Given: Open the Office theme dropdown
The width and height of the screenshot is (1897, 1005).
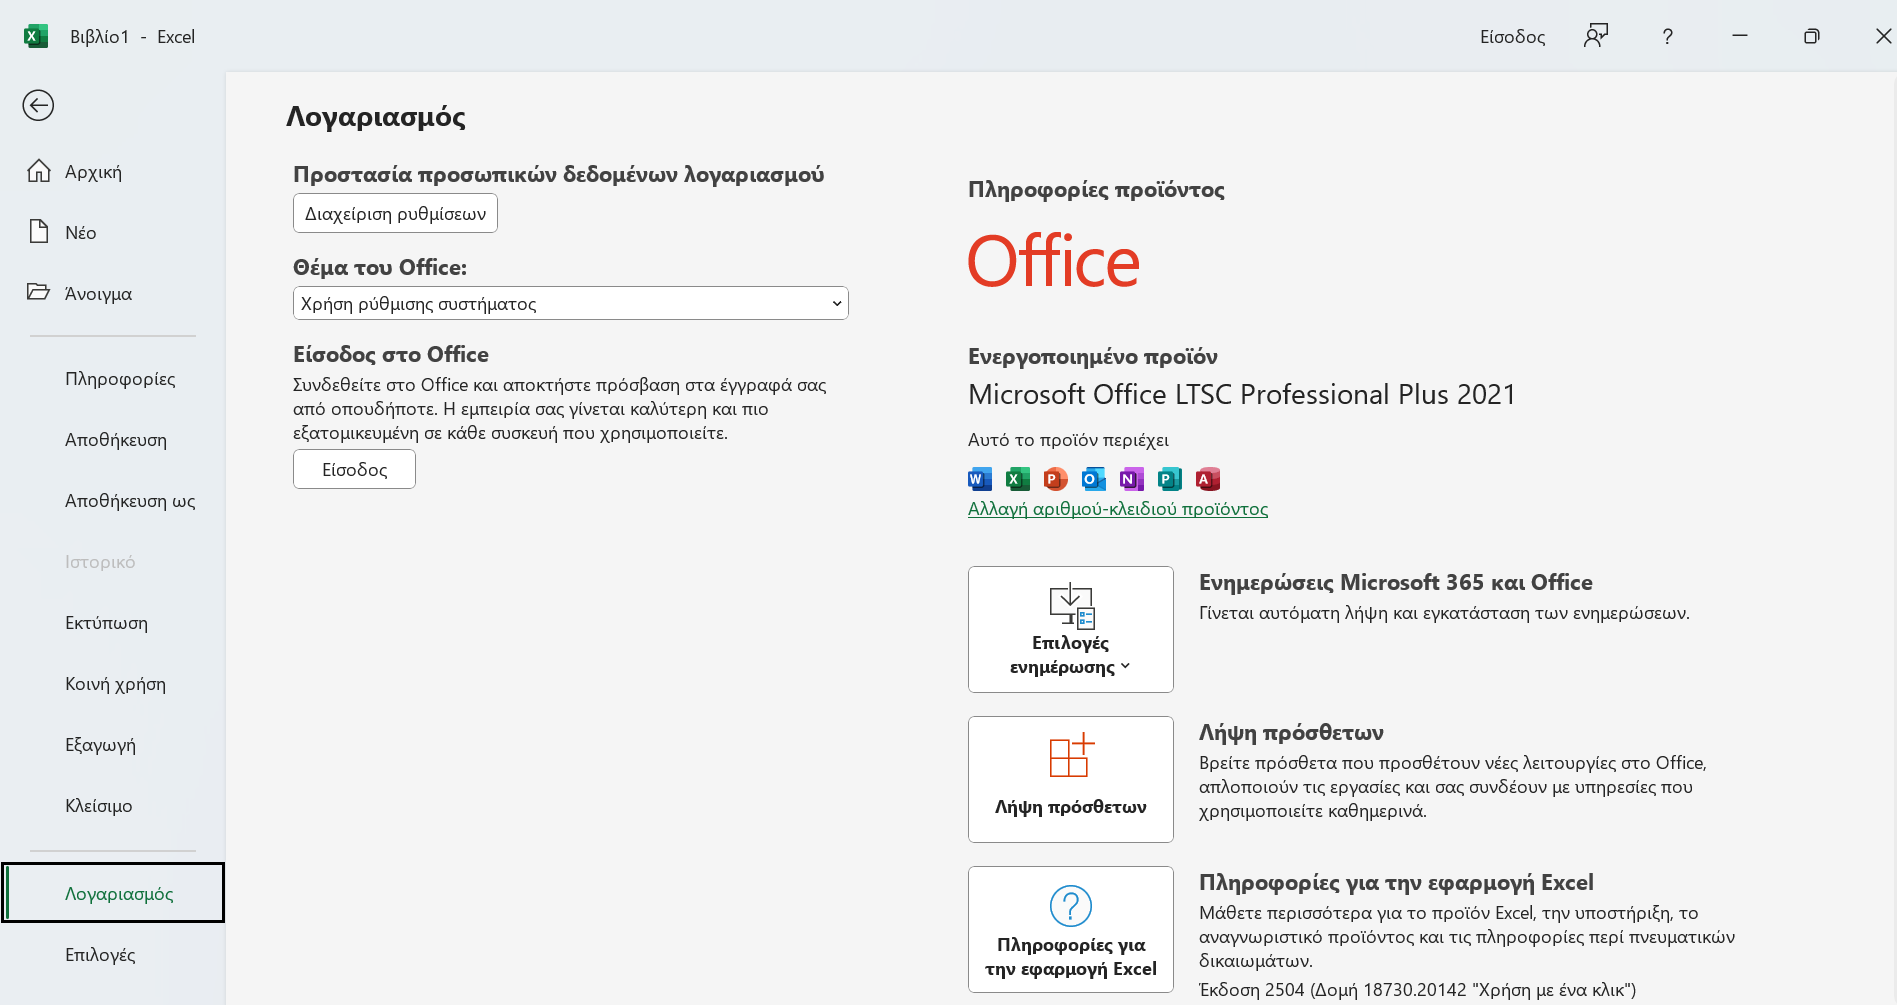Looking at the screenshot, I should point(571,303).
